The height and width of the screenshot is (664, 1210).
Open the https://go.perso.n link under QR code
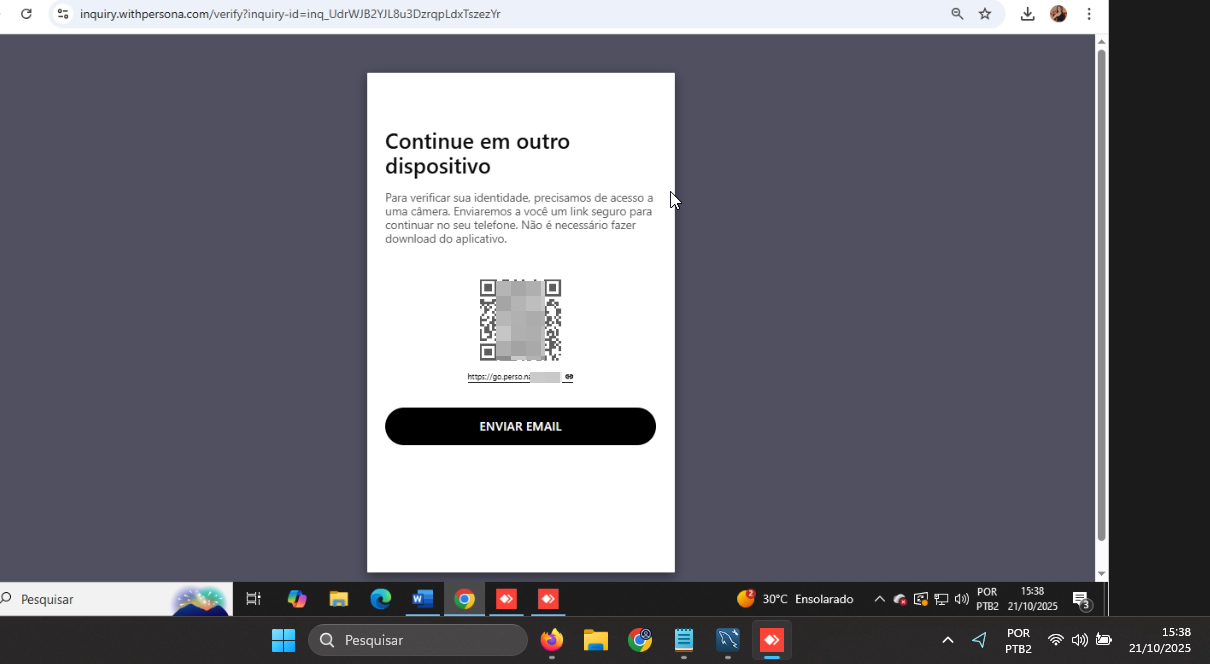pos(514,377)
